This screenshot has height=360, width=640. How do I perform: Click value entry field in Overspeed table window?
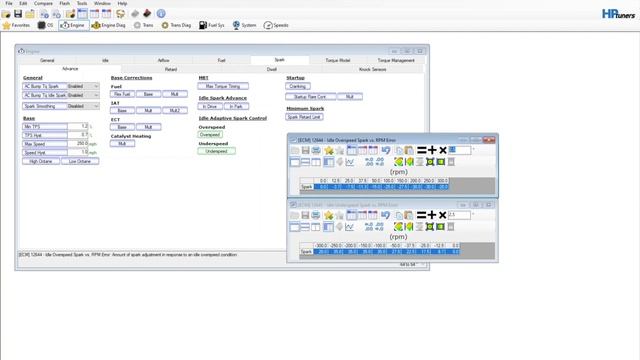pos(460,150)
